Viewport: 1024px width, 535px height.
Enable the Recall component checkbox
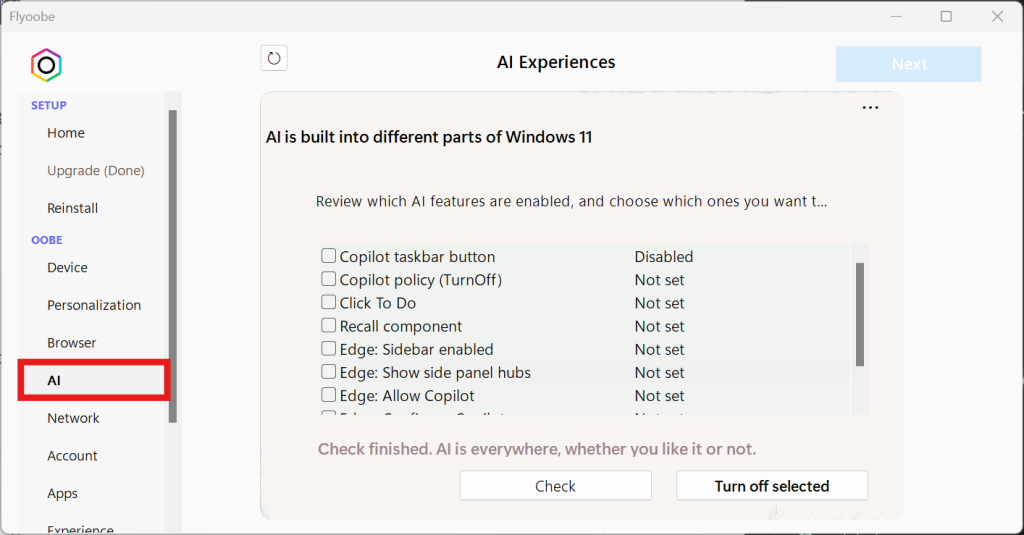coord(328,326)
